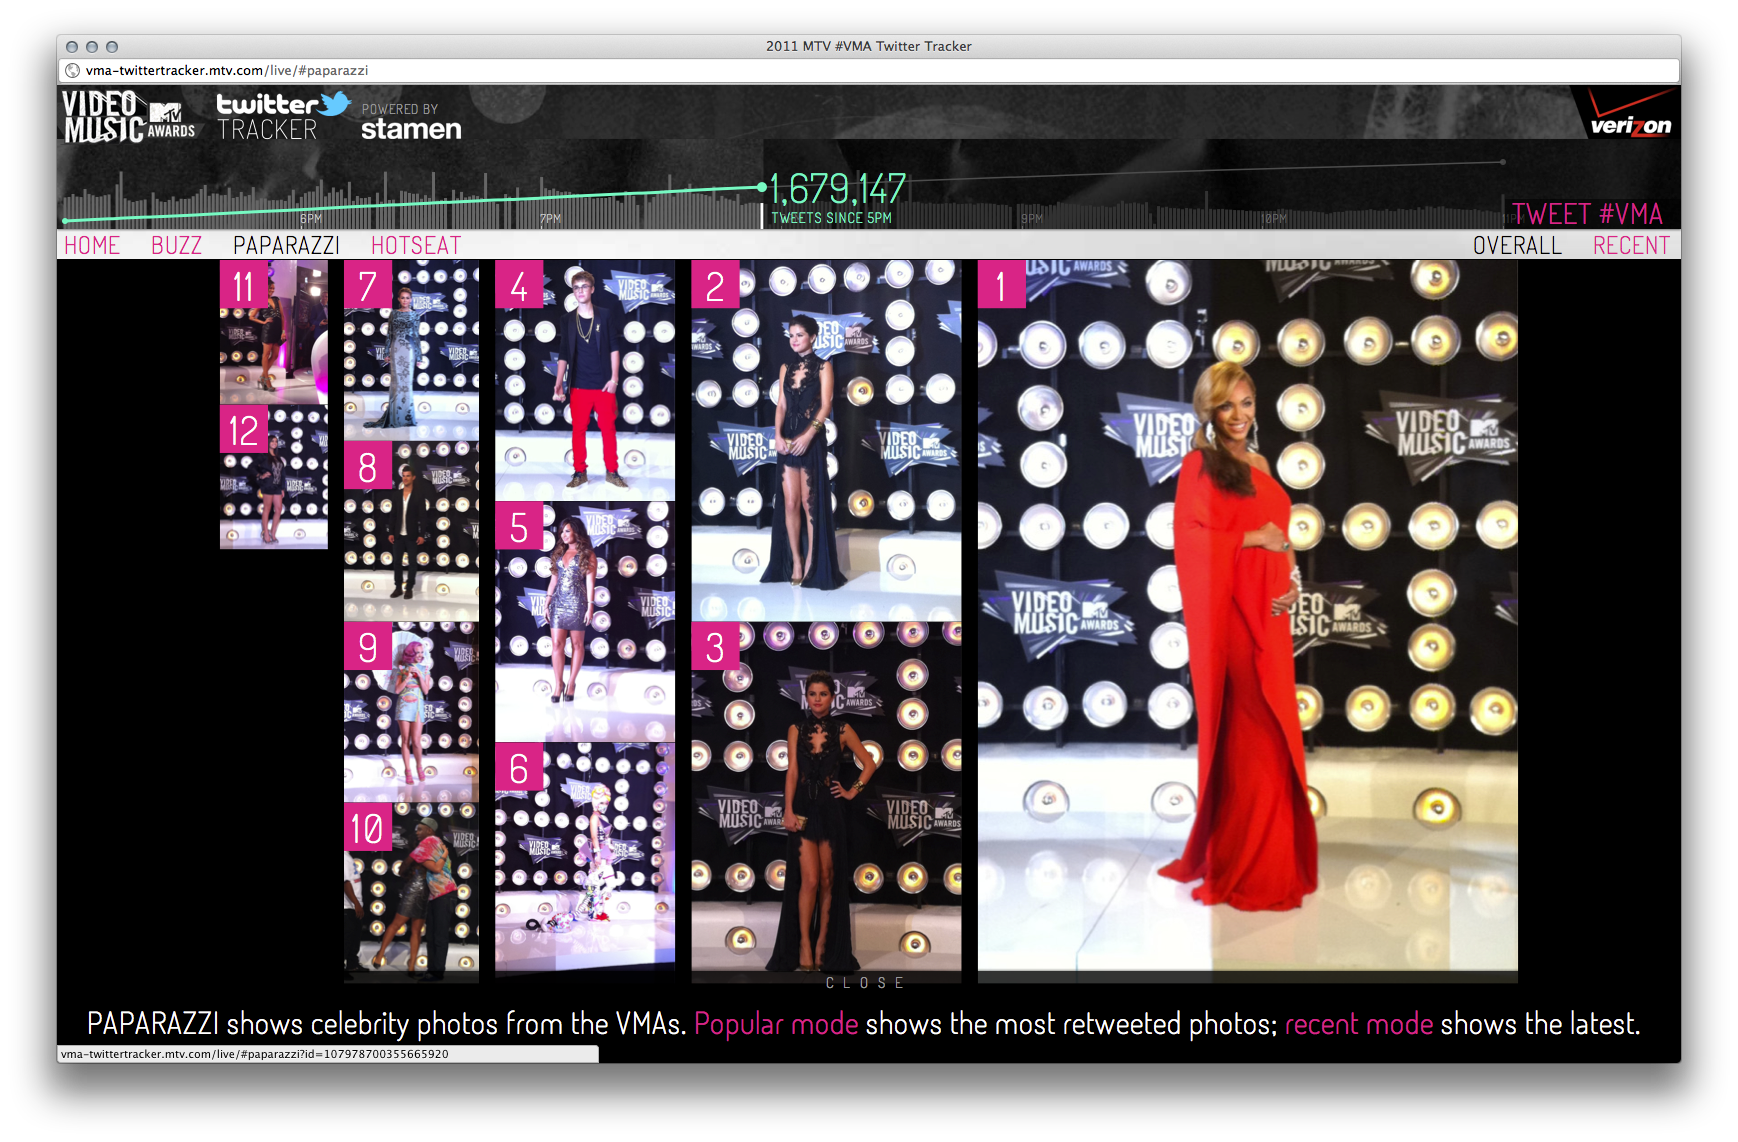Click the TWEET #VMA link

click(1589, 214)
